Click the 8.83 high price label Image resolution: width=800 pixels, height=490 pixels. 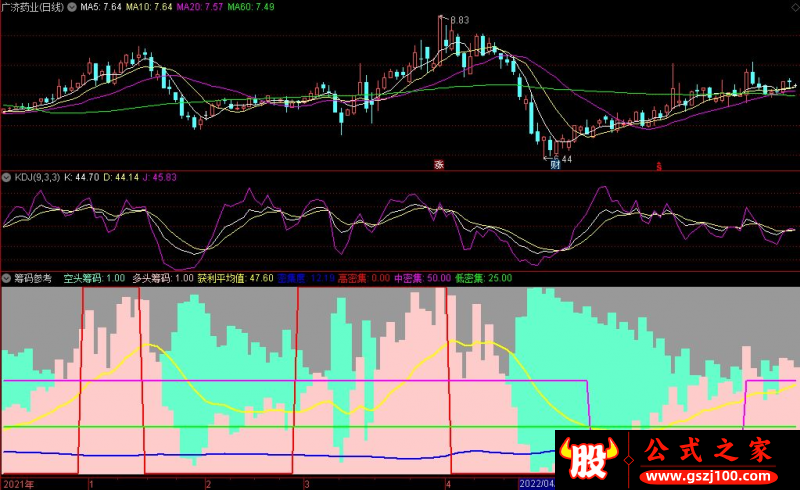coord(460,20)
